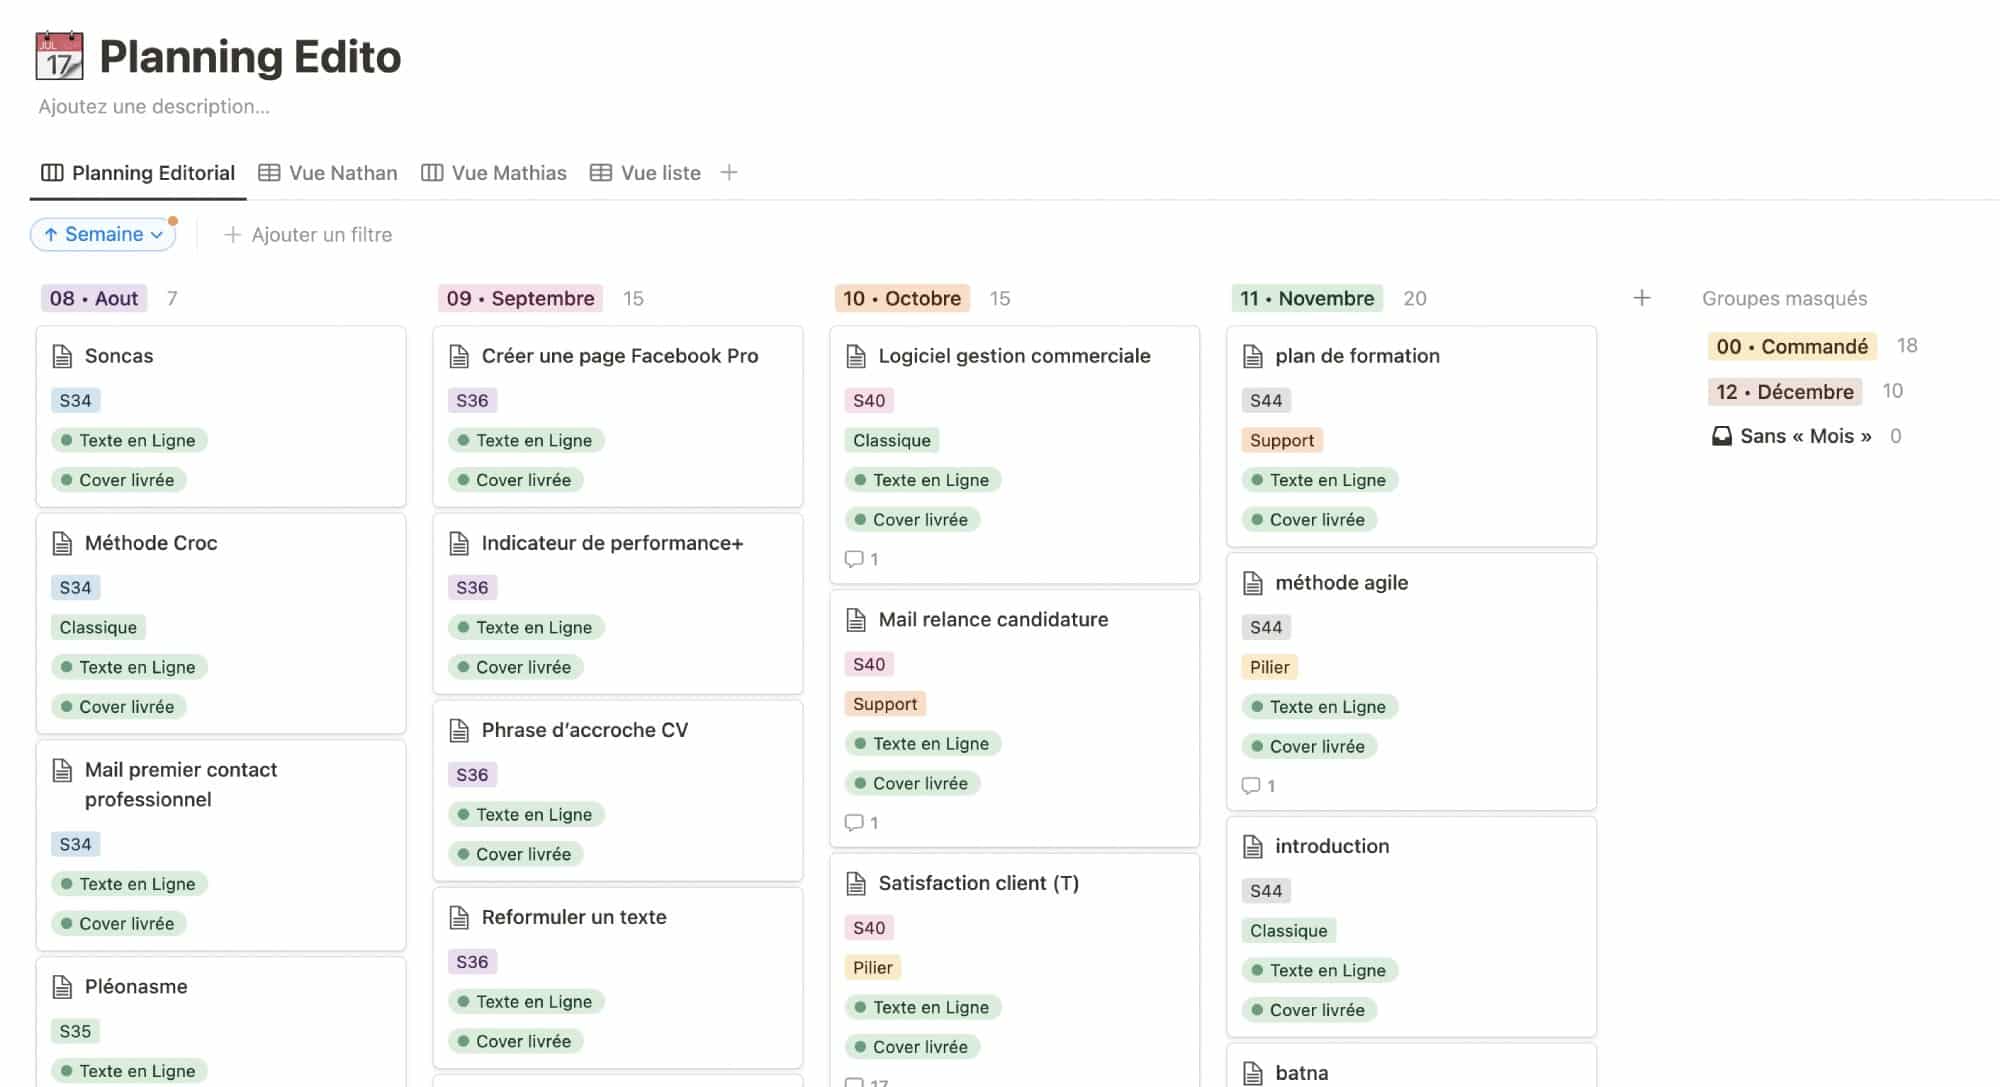Open the Vue liste tab

pyautogui.click(x=645, y=173)
